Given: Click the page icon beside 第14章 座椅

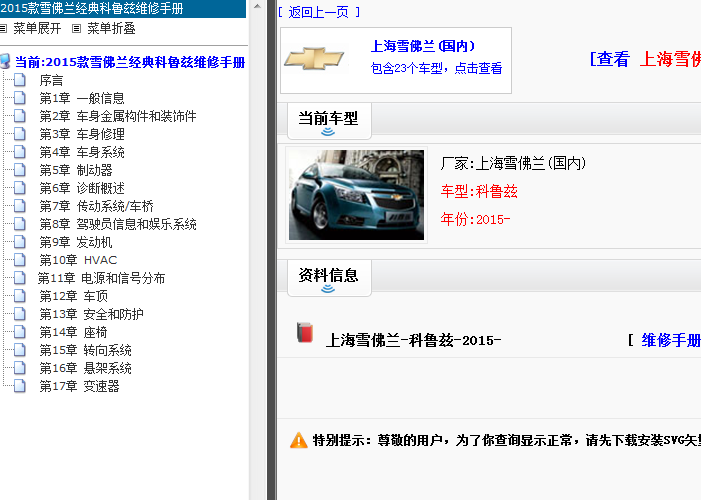Looking at the screenshot, I should click(x=20, y=332).
